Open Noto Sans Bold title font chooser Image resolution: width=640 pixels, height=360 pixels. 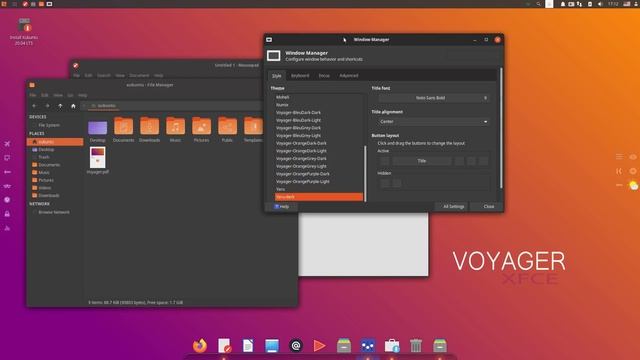point(434,98)
